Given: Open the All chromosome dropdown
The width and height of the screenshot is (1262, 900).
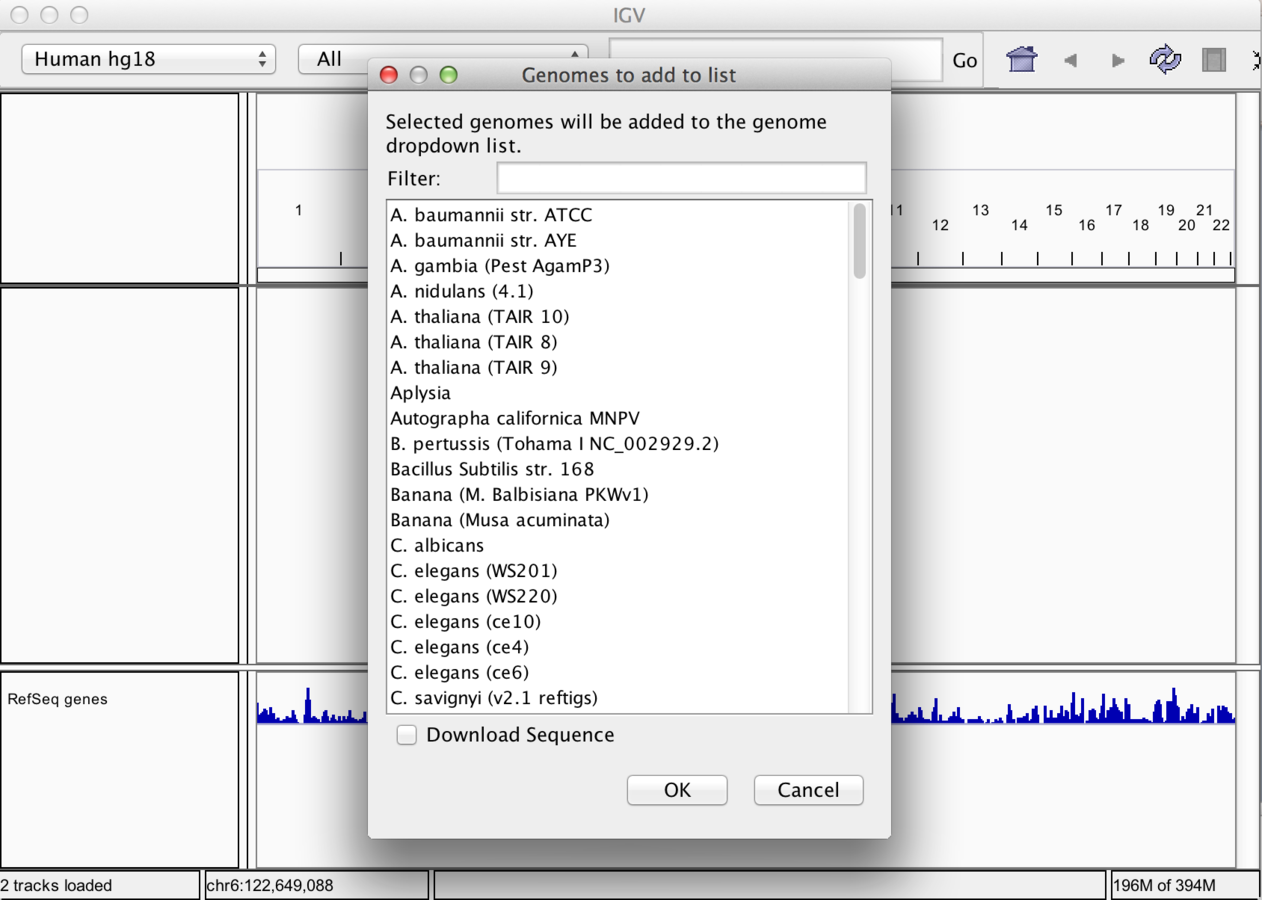Looking at the screenshot, I should 443,59.
